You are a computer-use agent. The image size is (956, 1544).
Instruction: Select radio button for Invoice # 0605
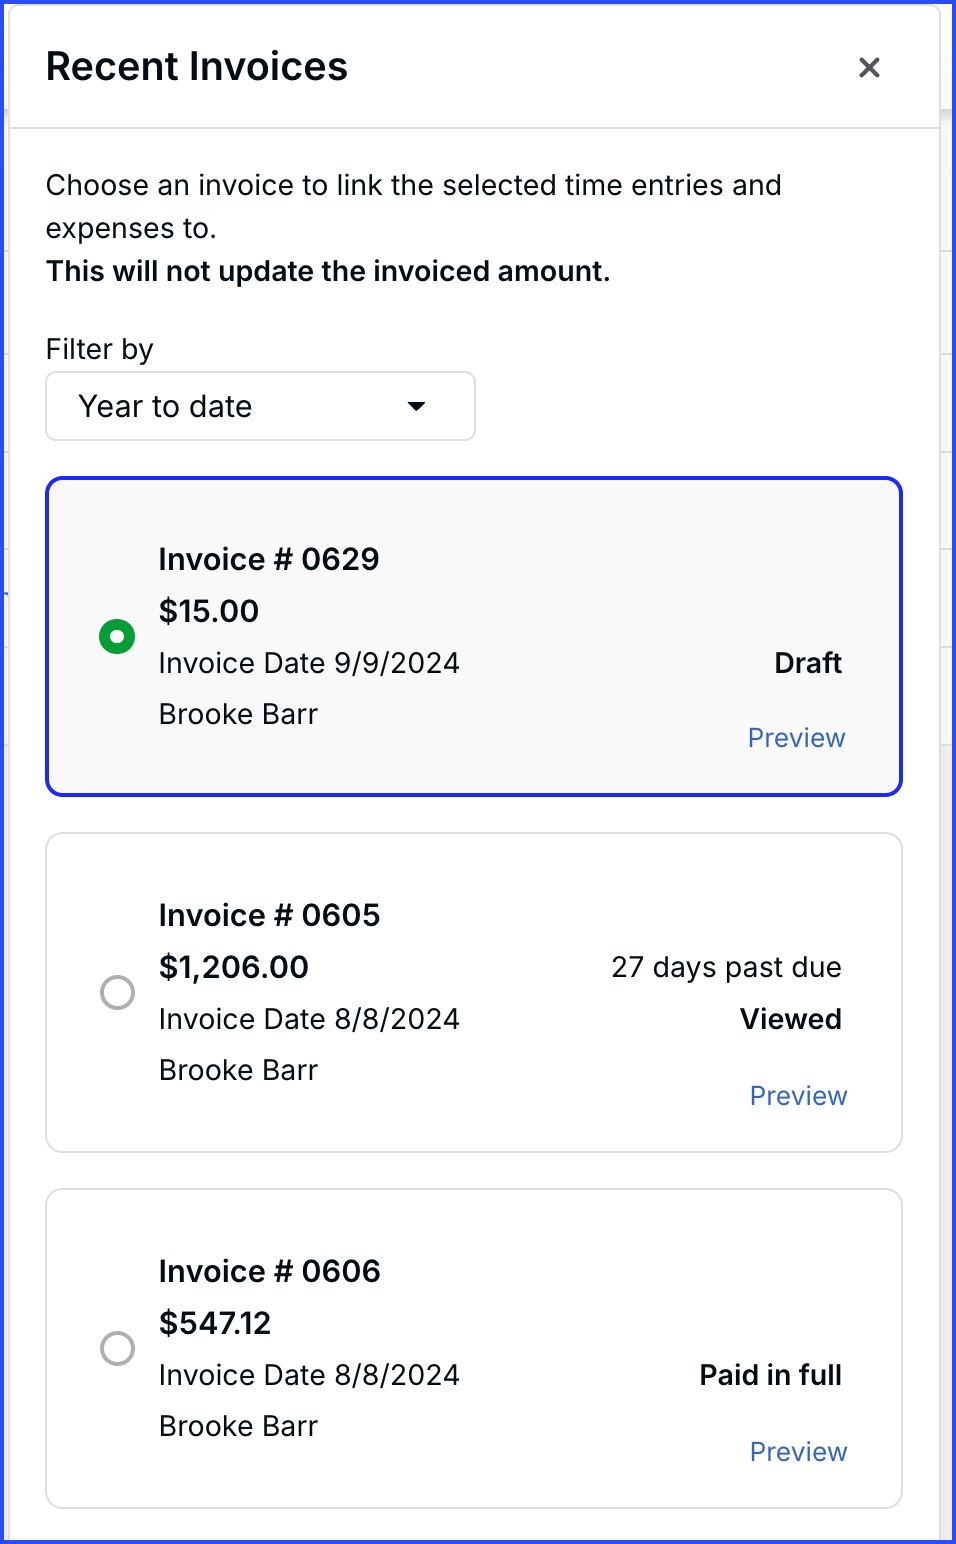tap(117, 992)
